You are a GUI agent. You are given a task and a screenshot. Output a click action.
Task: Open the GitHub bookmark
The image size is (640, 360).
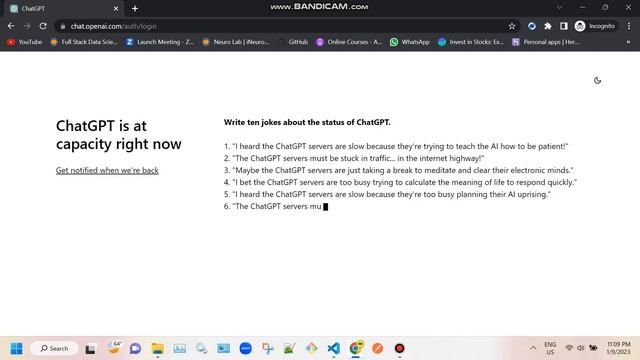click(x=293, y=42)
